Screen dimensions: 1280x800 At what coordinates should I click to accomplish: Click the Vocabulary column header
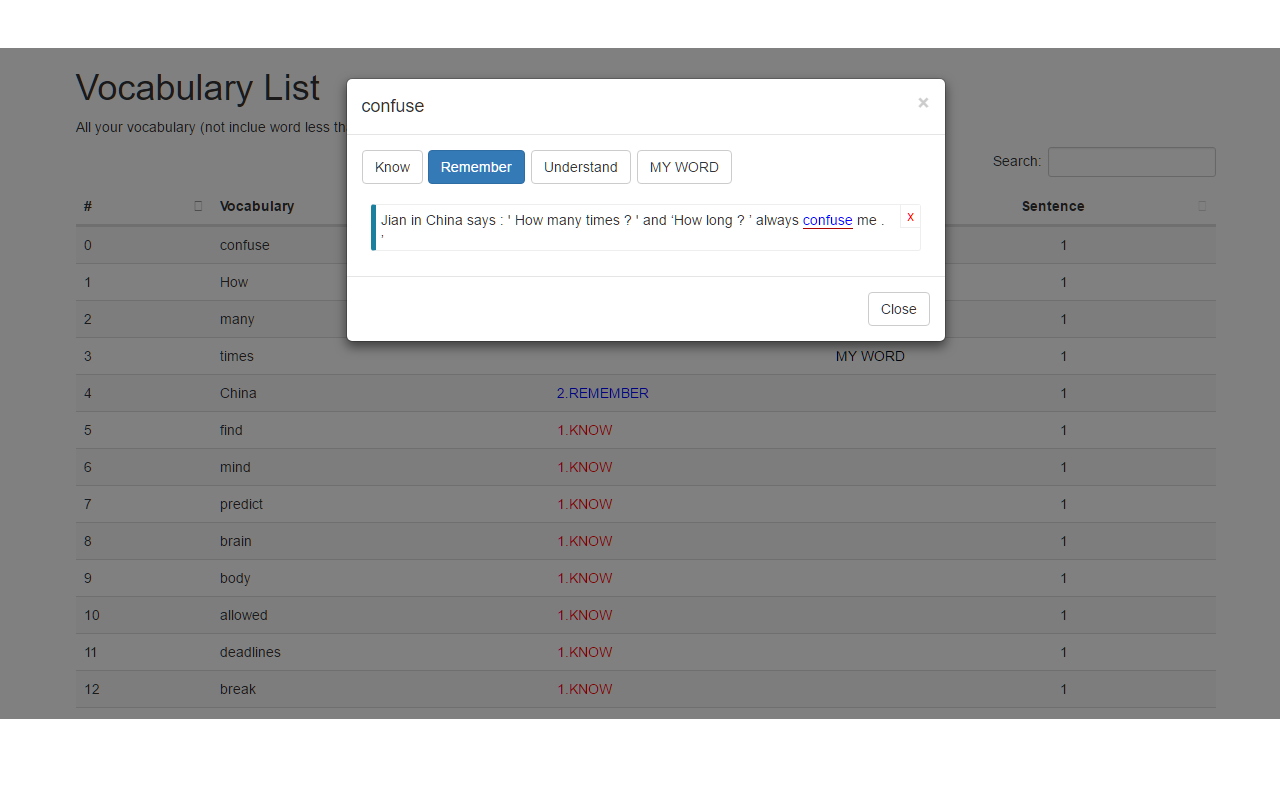tap(257, 206)
